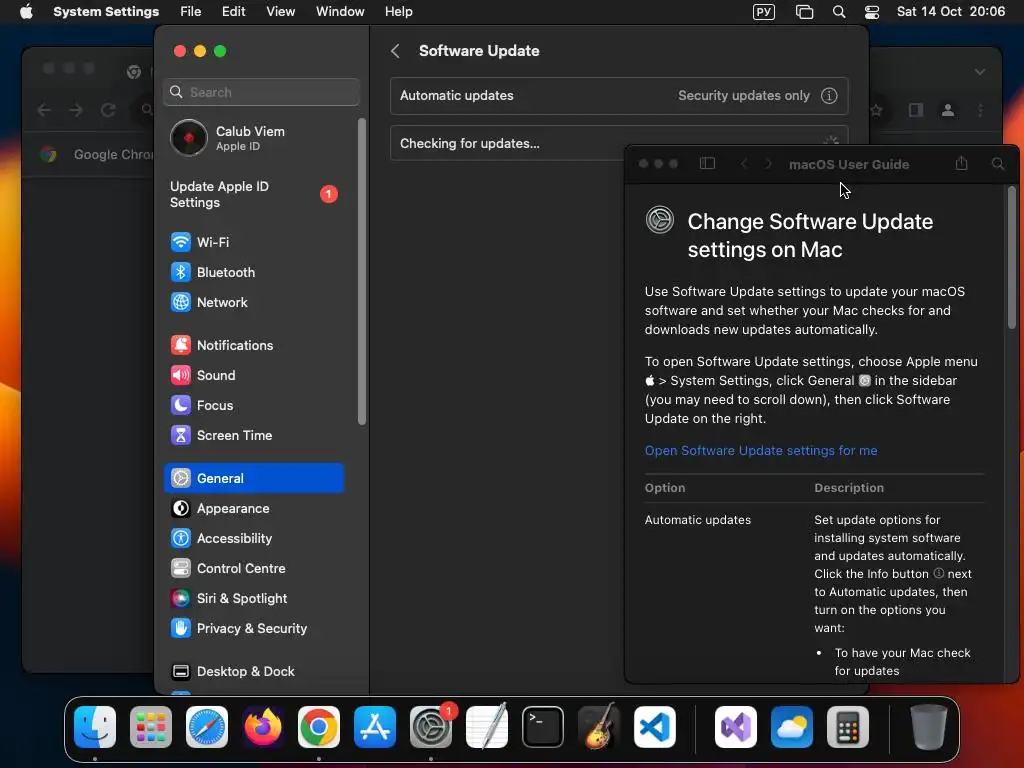1024x768 pixels.
Task: Click the Stage Manager windows menu bar icon
Action: tap(805, 12)
